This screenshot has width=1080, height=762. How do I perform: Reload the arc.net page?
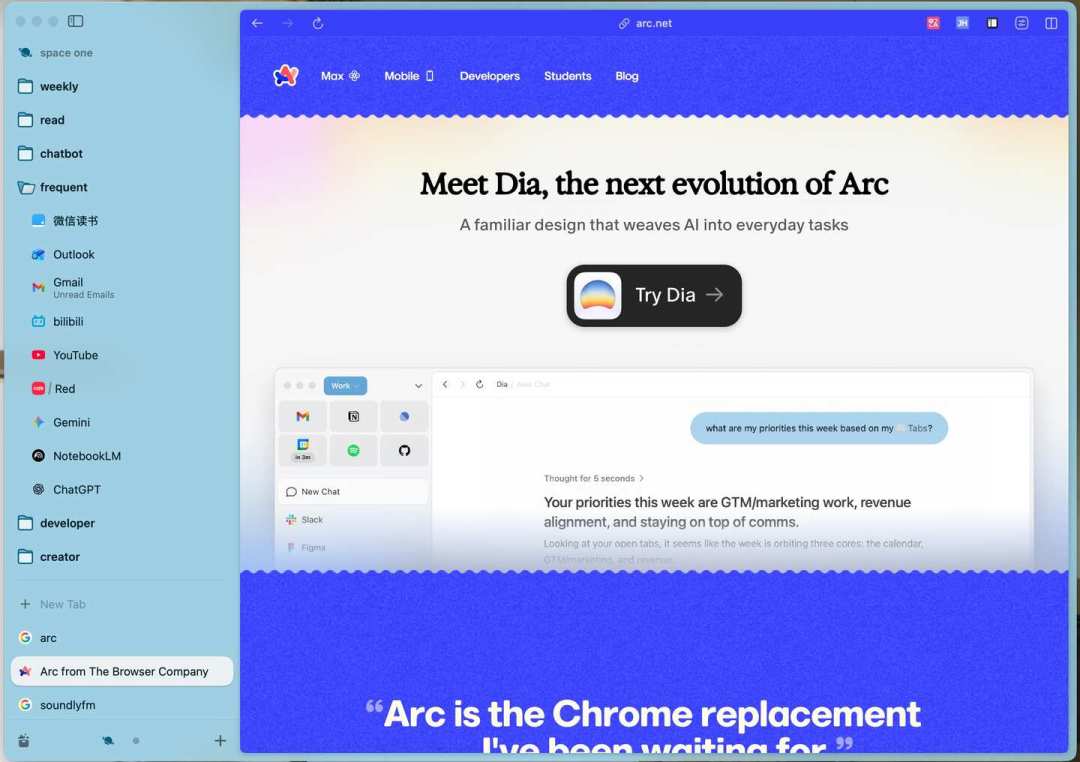318,23
